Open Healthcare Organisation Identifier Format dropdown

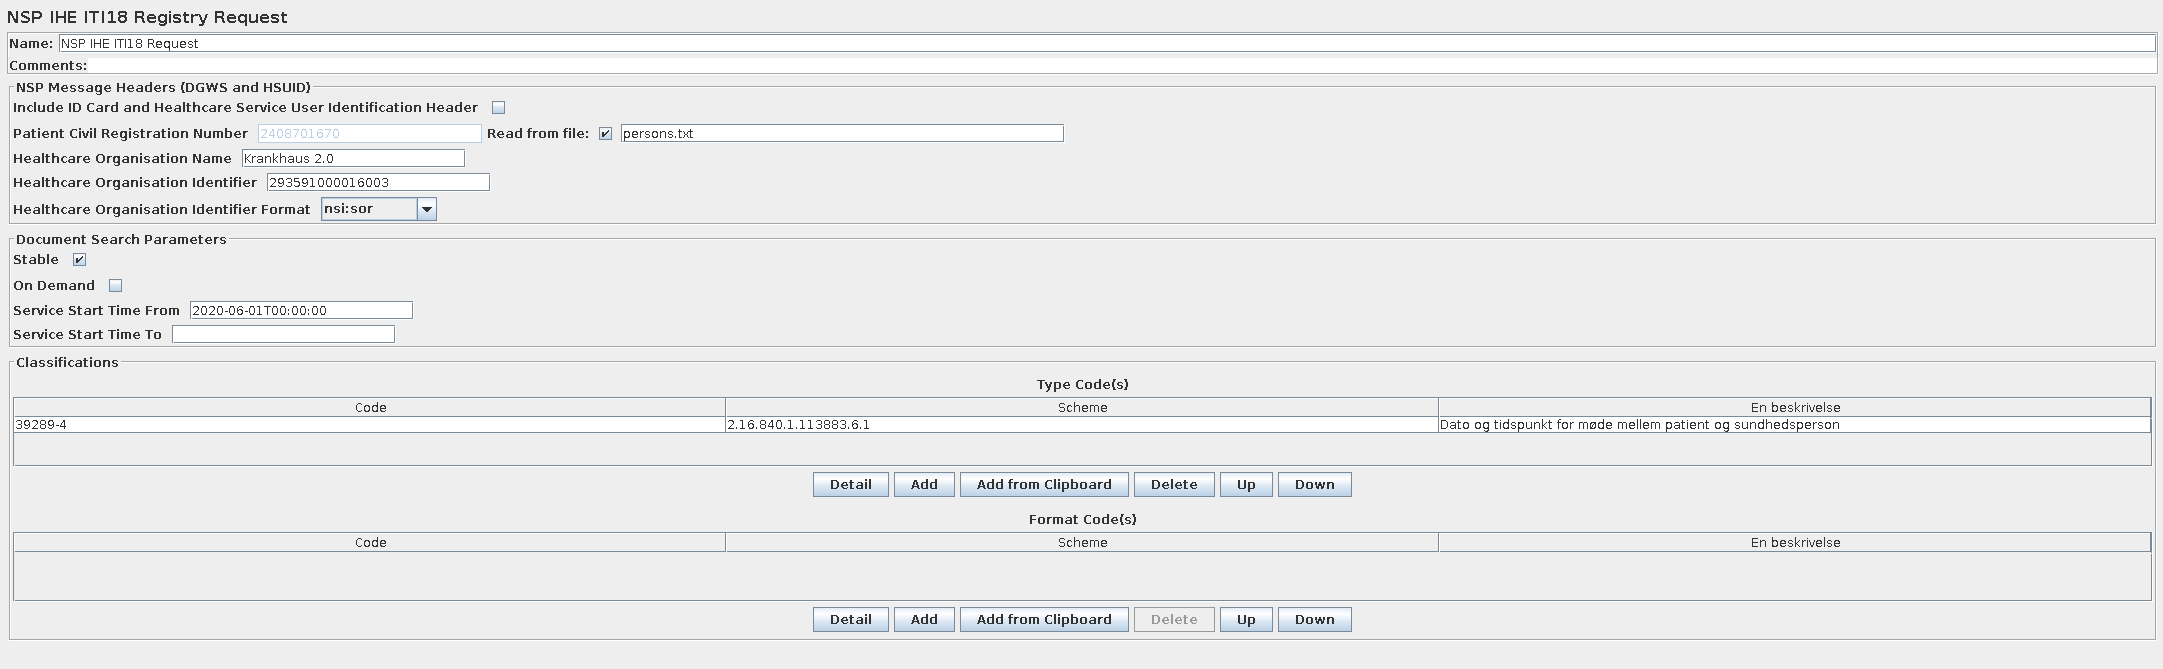pyautogui.click(x=426, y=209)
